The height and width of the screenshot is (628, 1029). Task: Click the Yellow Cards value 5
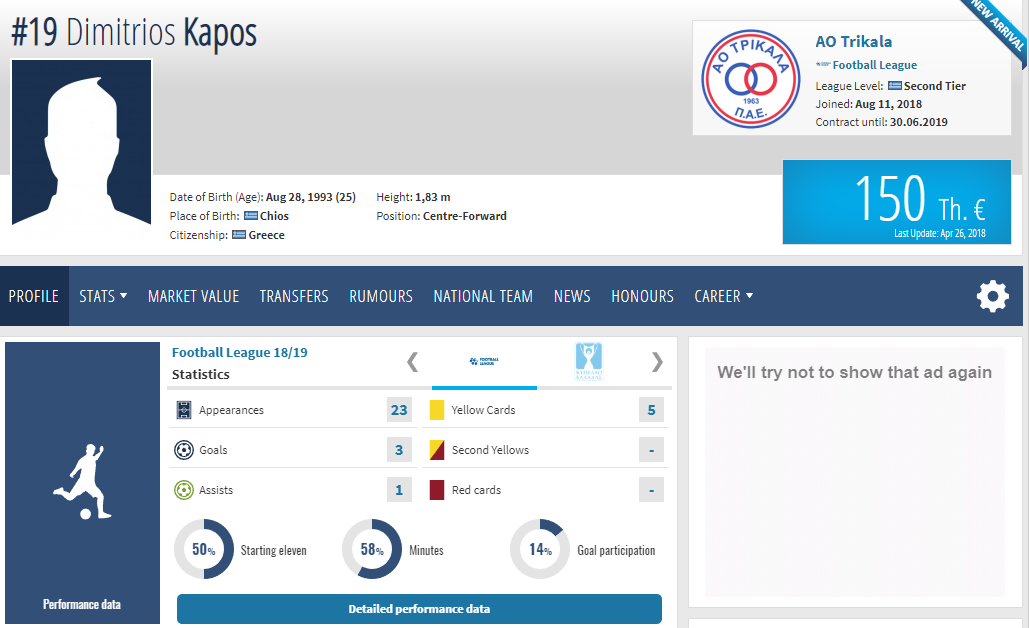click(x=651, y=410)
